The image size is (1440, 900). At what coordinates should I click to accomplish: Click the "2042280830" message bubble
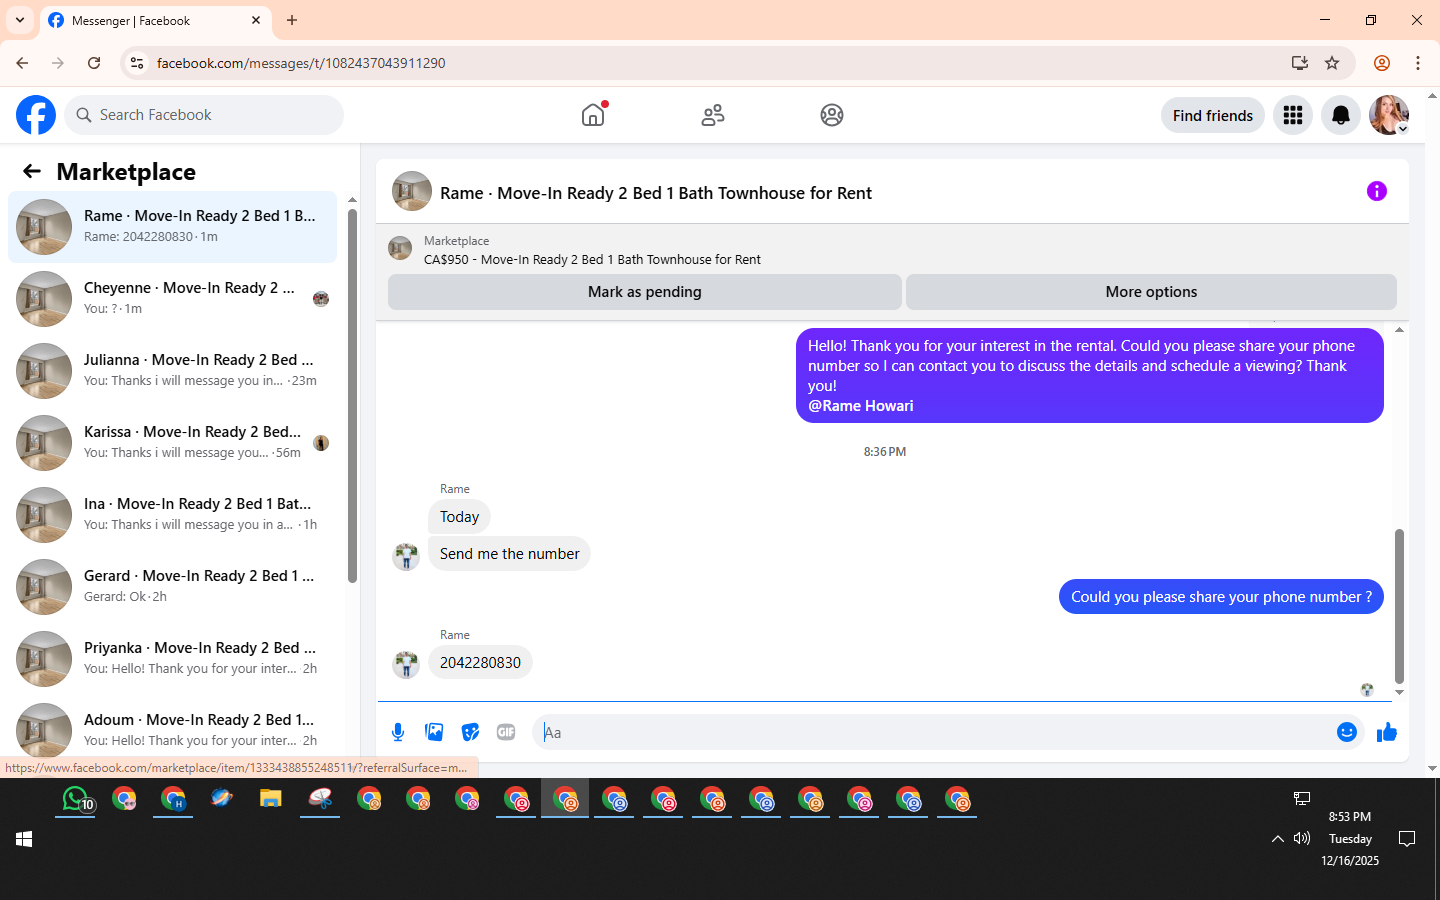[480, 662]
